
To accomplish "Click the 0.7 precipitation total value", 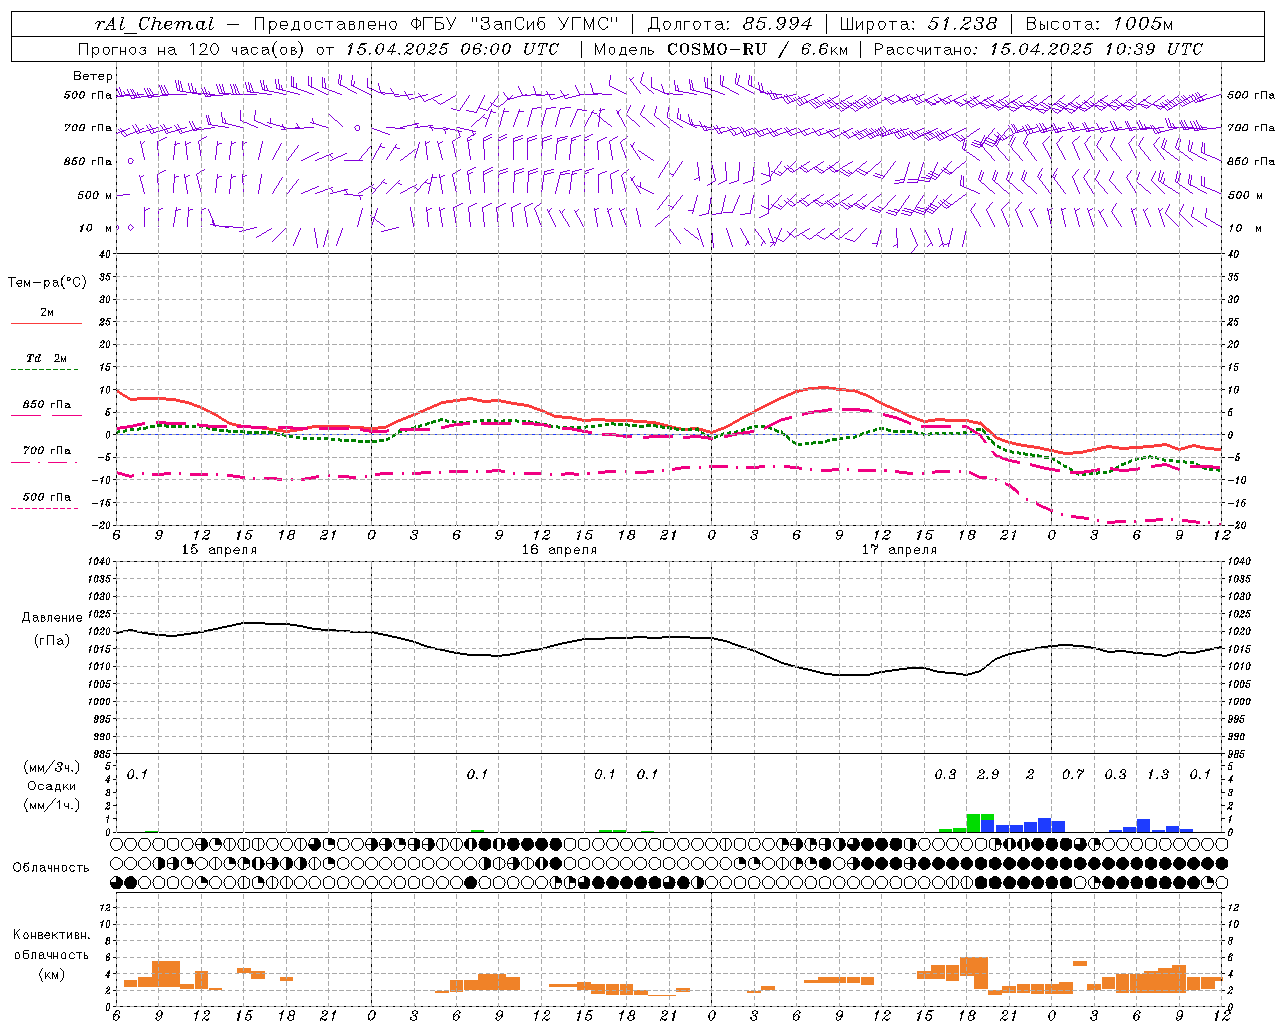I will [1073, 775].
